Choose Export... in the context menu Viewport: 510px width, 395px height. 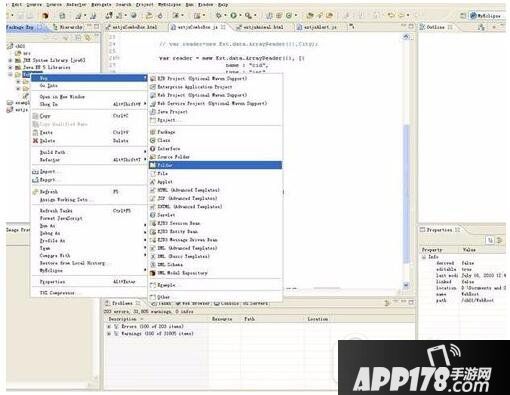point(89,180)
